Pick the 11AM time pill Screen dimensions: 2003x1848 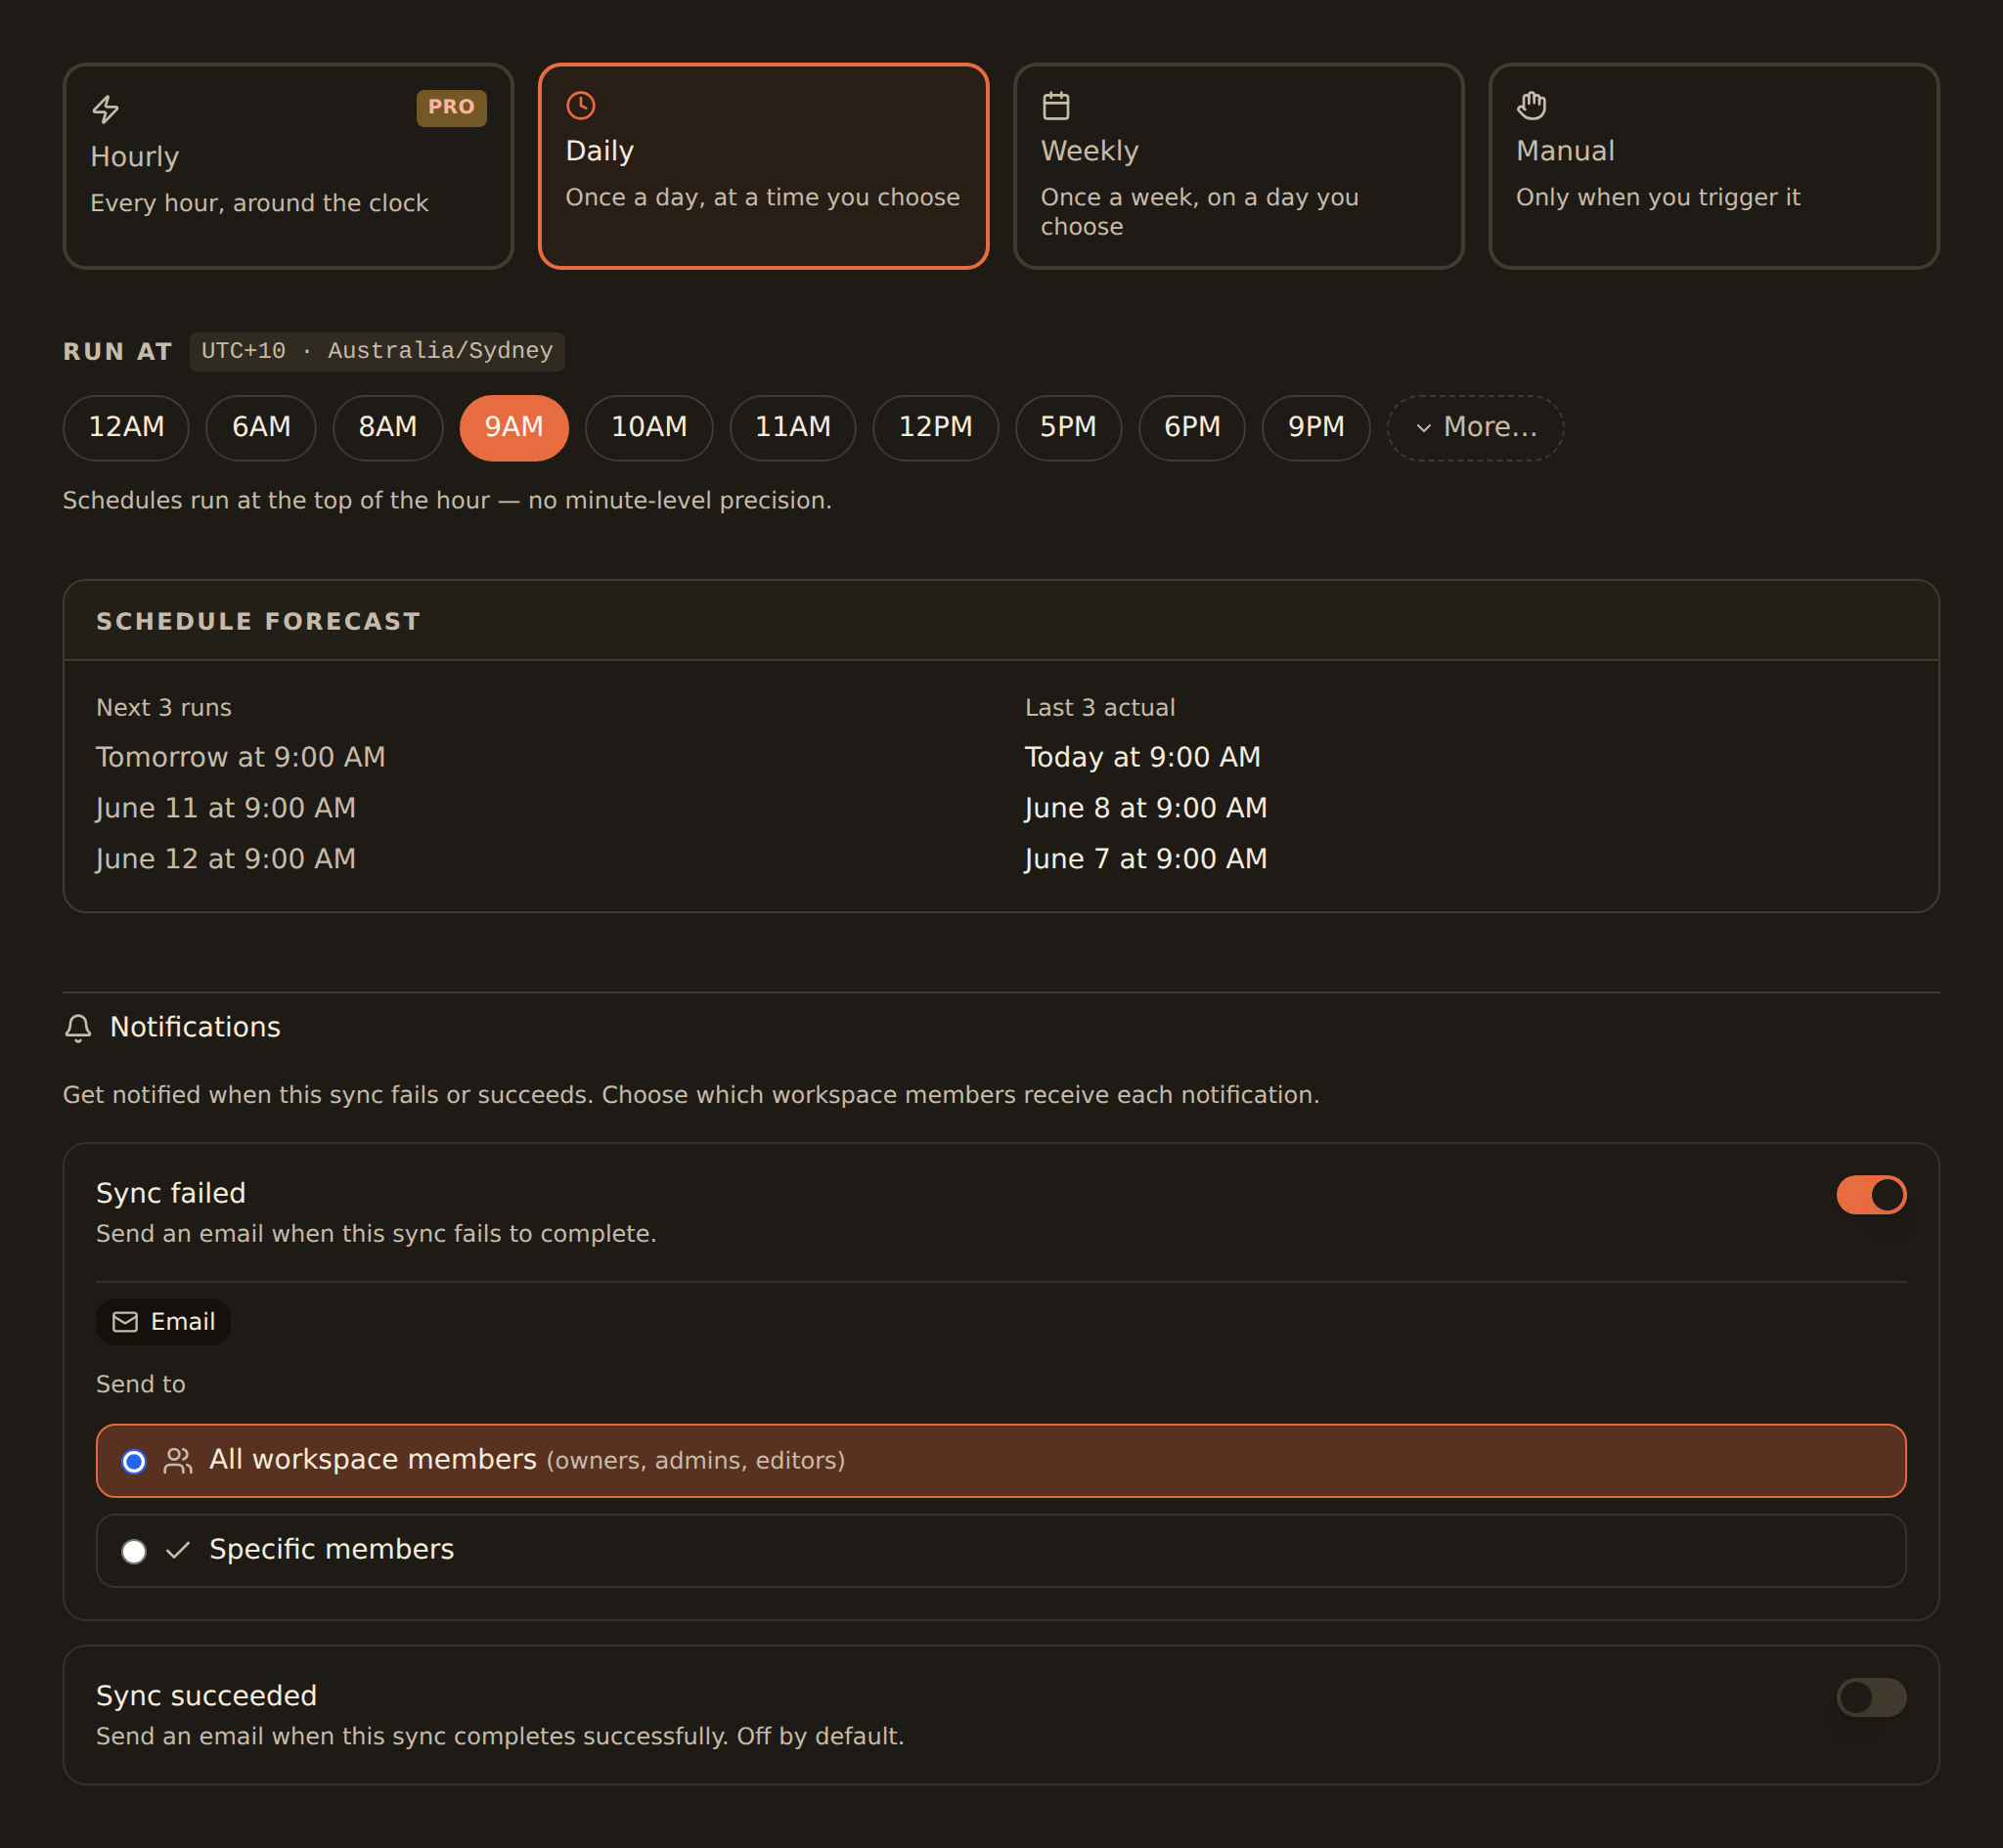pos(793,427)
